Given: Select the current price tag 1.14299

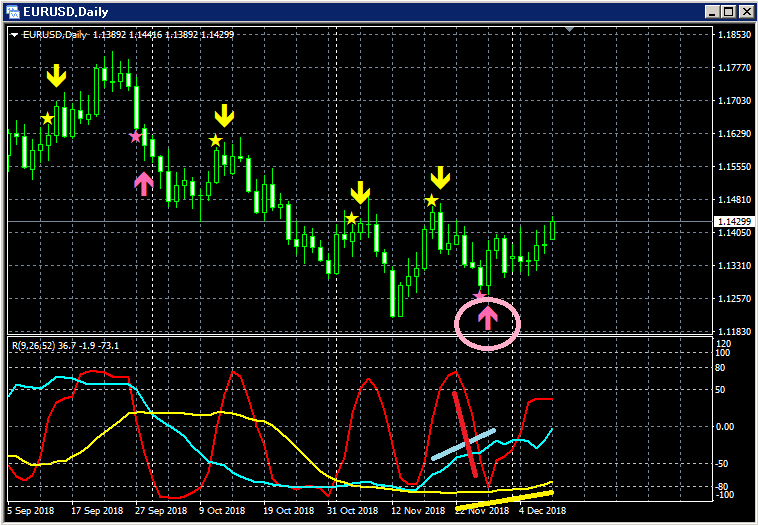Looking at the screenshot, I should click(734, 222).
